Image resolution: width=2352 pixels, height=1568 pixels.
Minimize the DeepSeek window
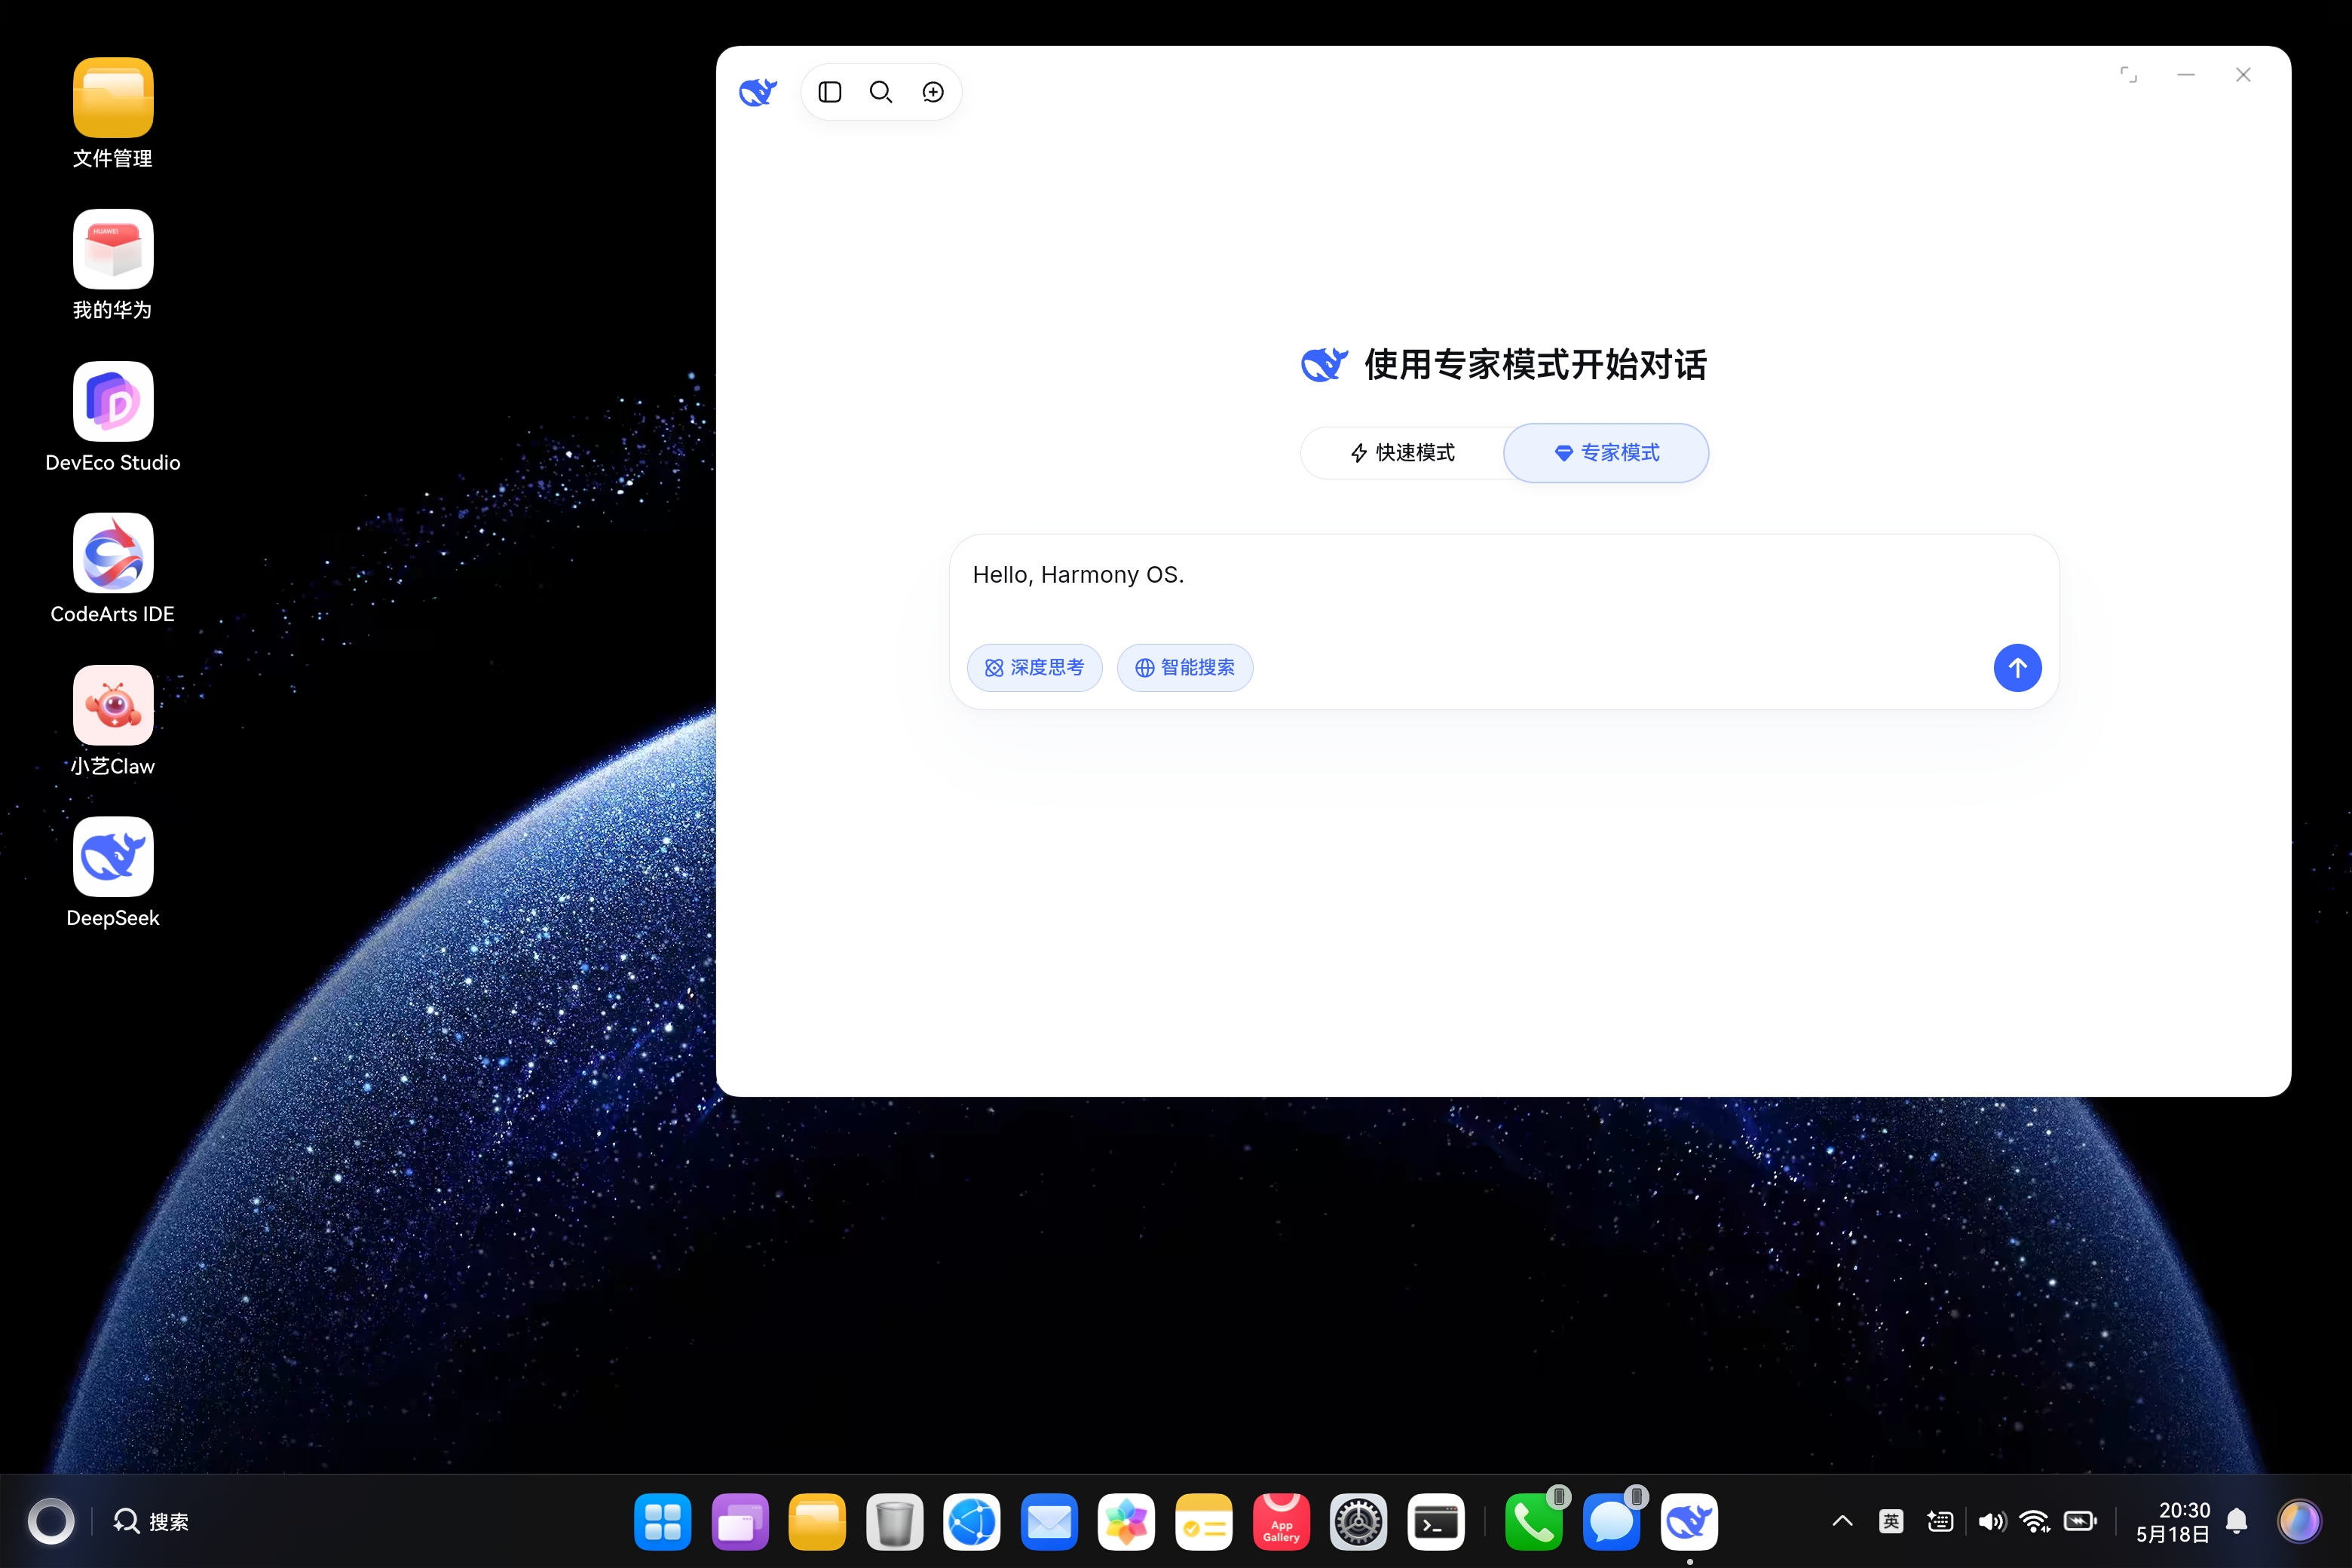(2186, 75)
